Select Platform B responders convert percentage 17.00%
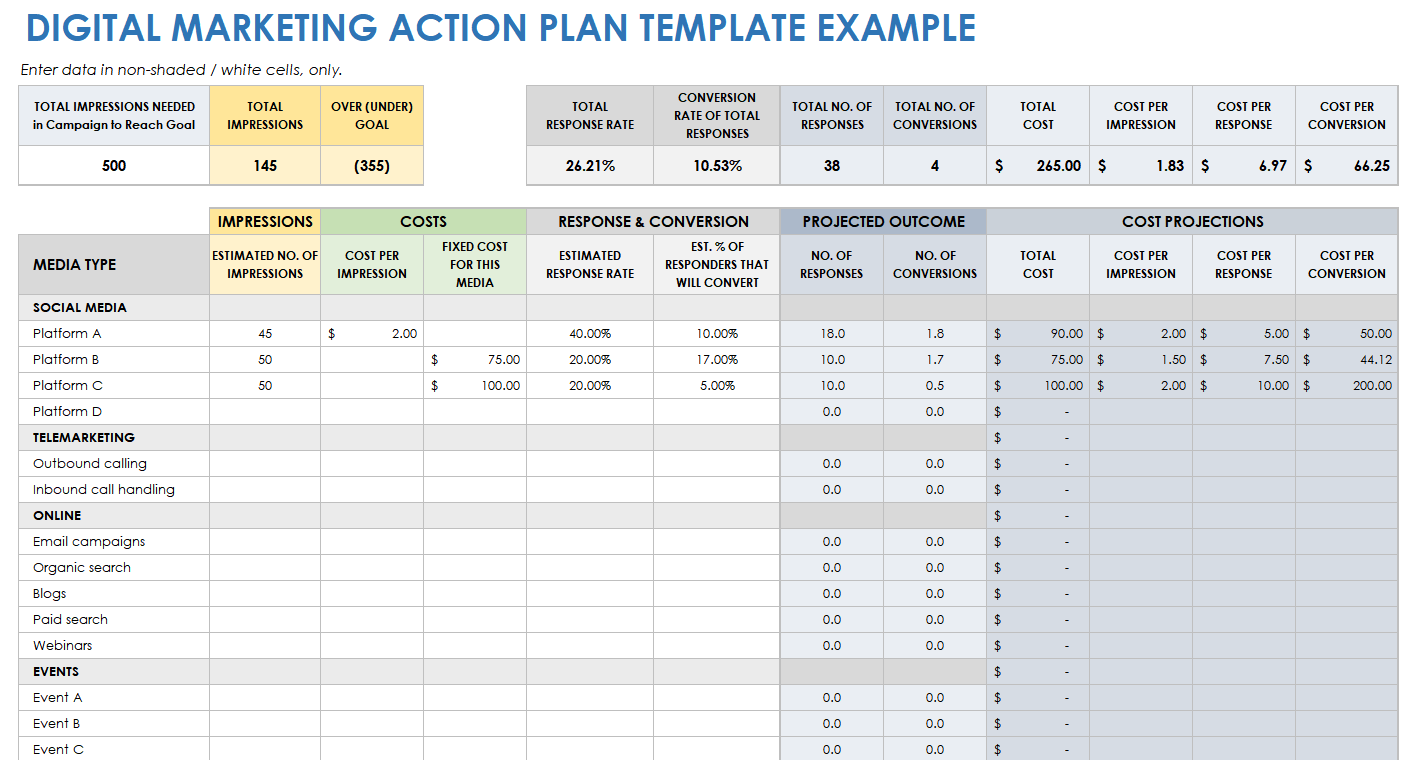The height and width of the screenshot is (760, 1413). pyautogui.click(x=717, y=360)
